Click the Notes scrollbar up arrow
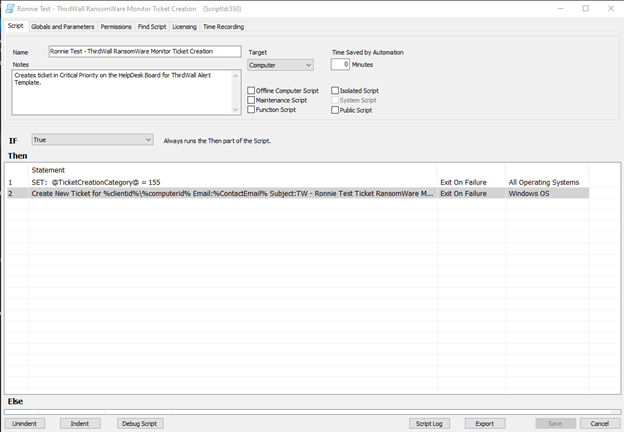 pyautogui.click(x=236, y=76)
